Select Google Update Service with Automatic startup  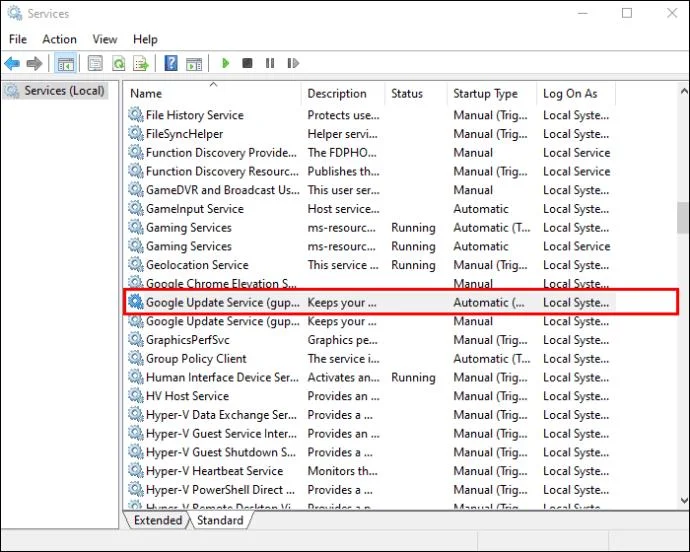click(370, 302)
